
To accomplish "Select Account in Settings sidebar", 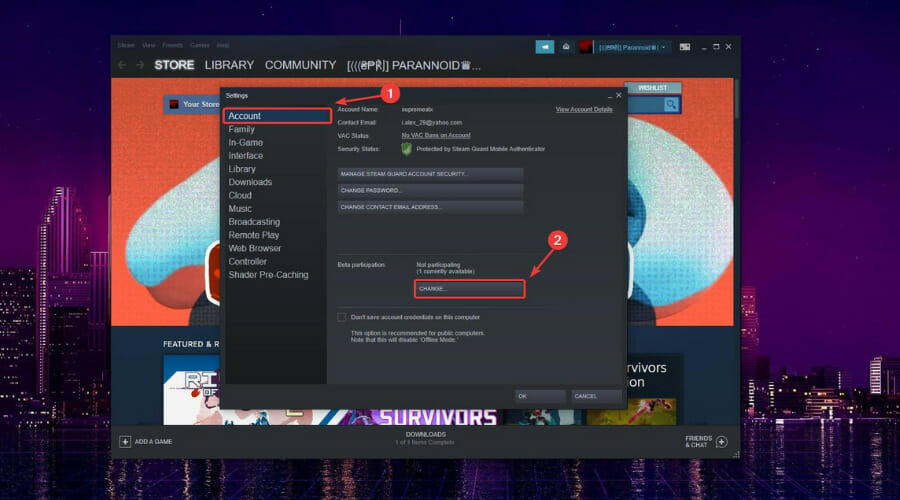I will (x=277, y=116).
